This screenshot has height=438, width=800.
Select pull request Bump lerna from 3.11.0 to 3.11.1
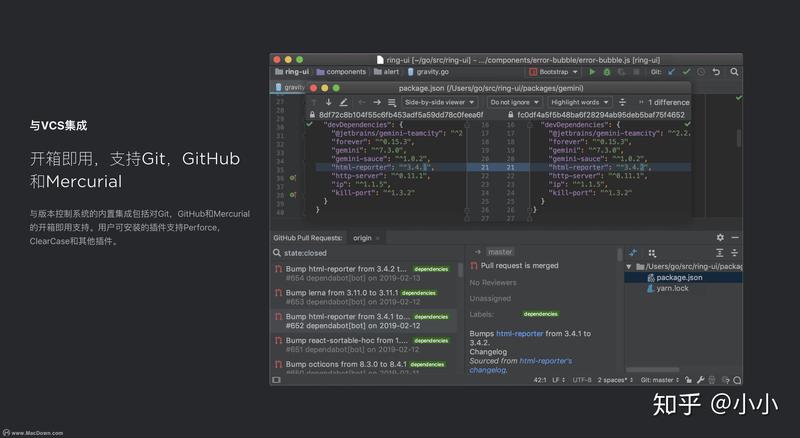pos(364,297)
